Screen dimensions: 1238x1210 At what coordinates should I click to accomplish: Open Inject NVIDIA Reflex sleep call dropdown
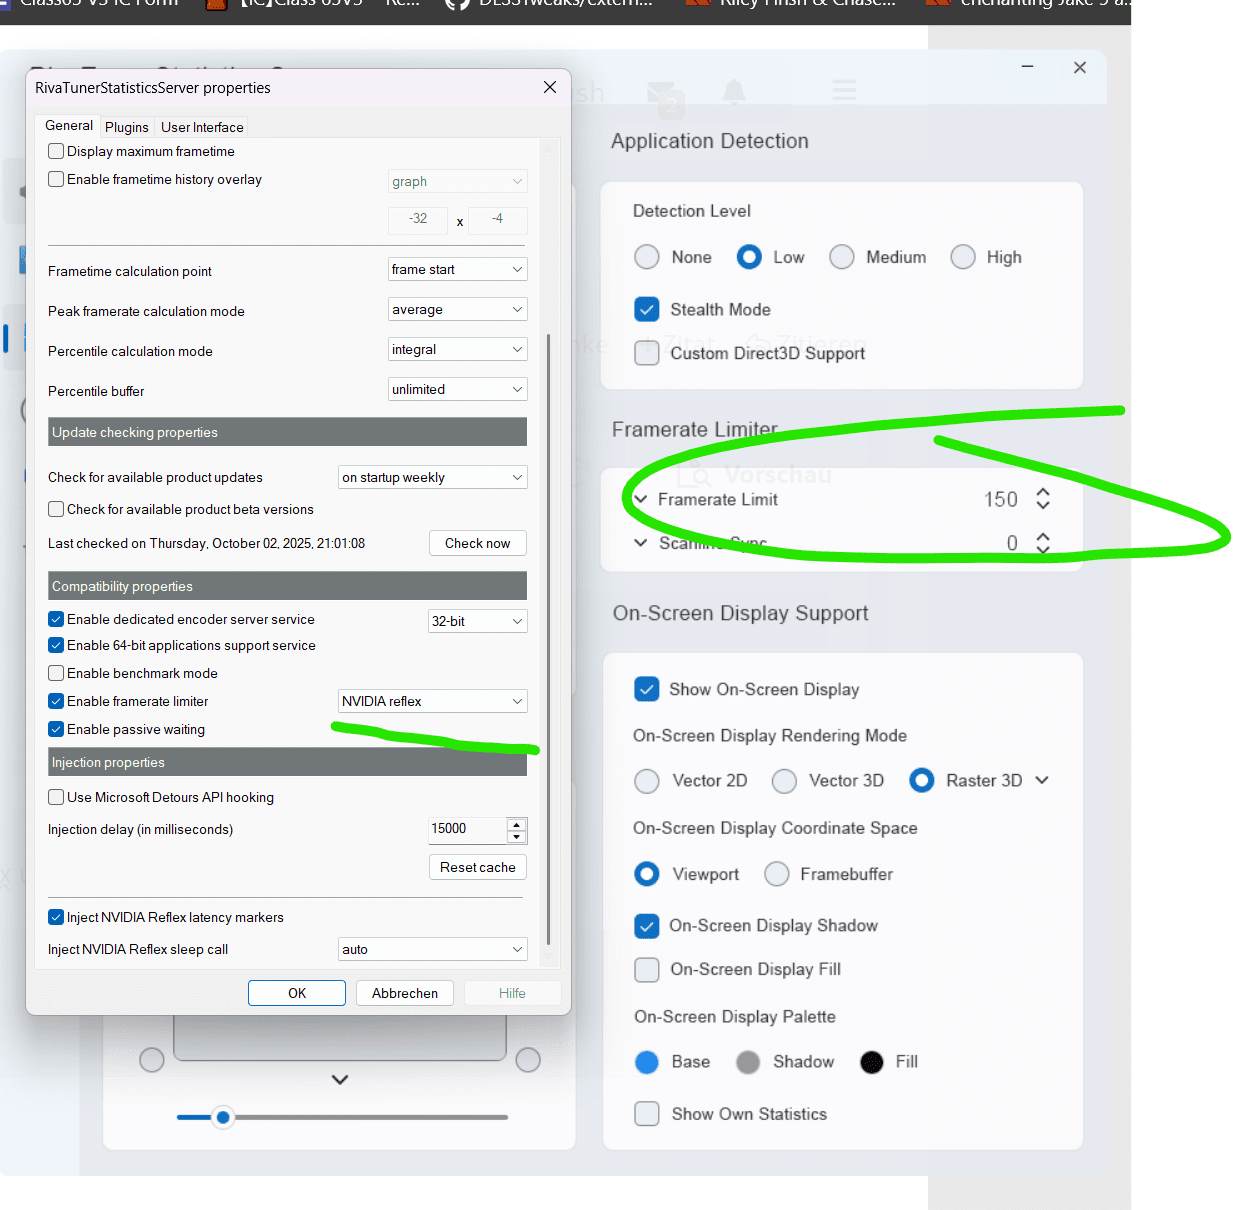coord(432,949)
